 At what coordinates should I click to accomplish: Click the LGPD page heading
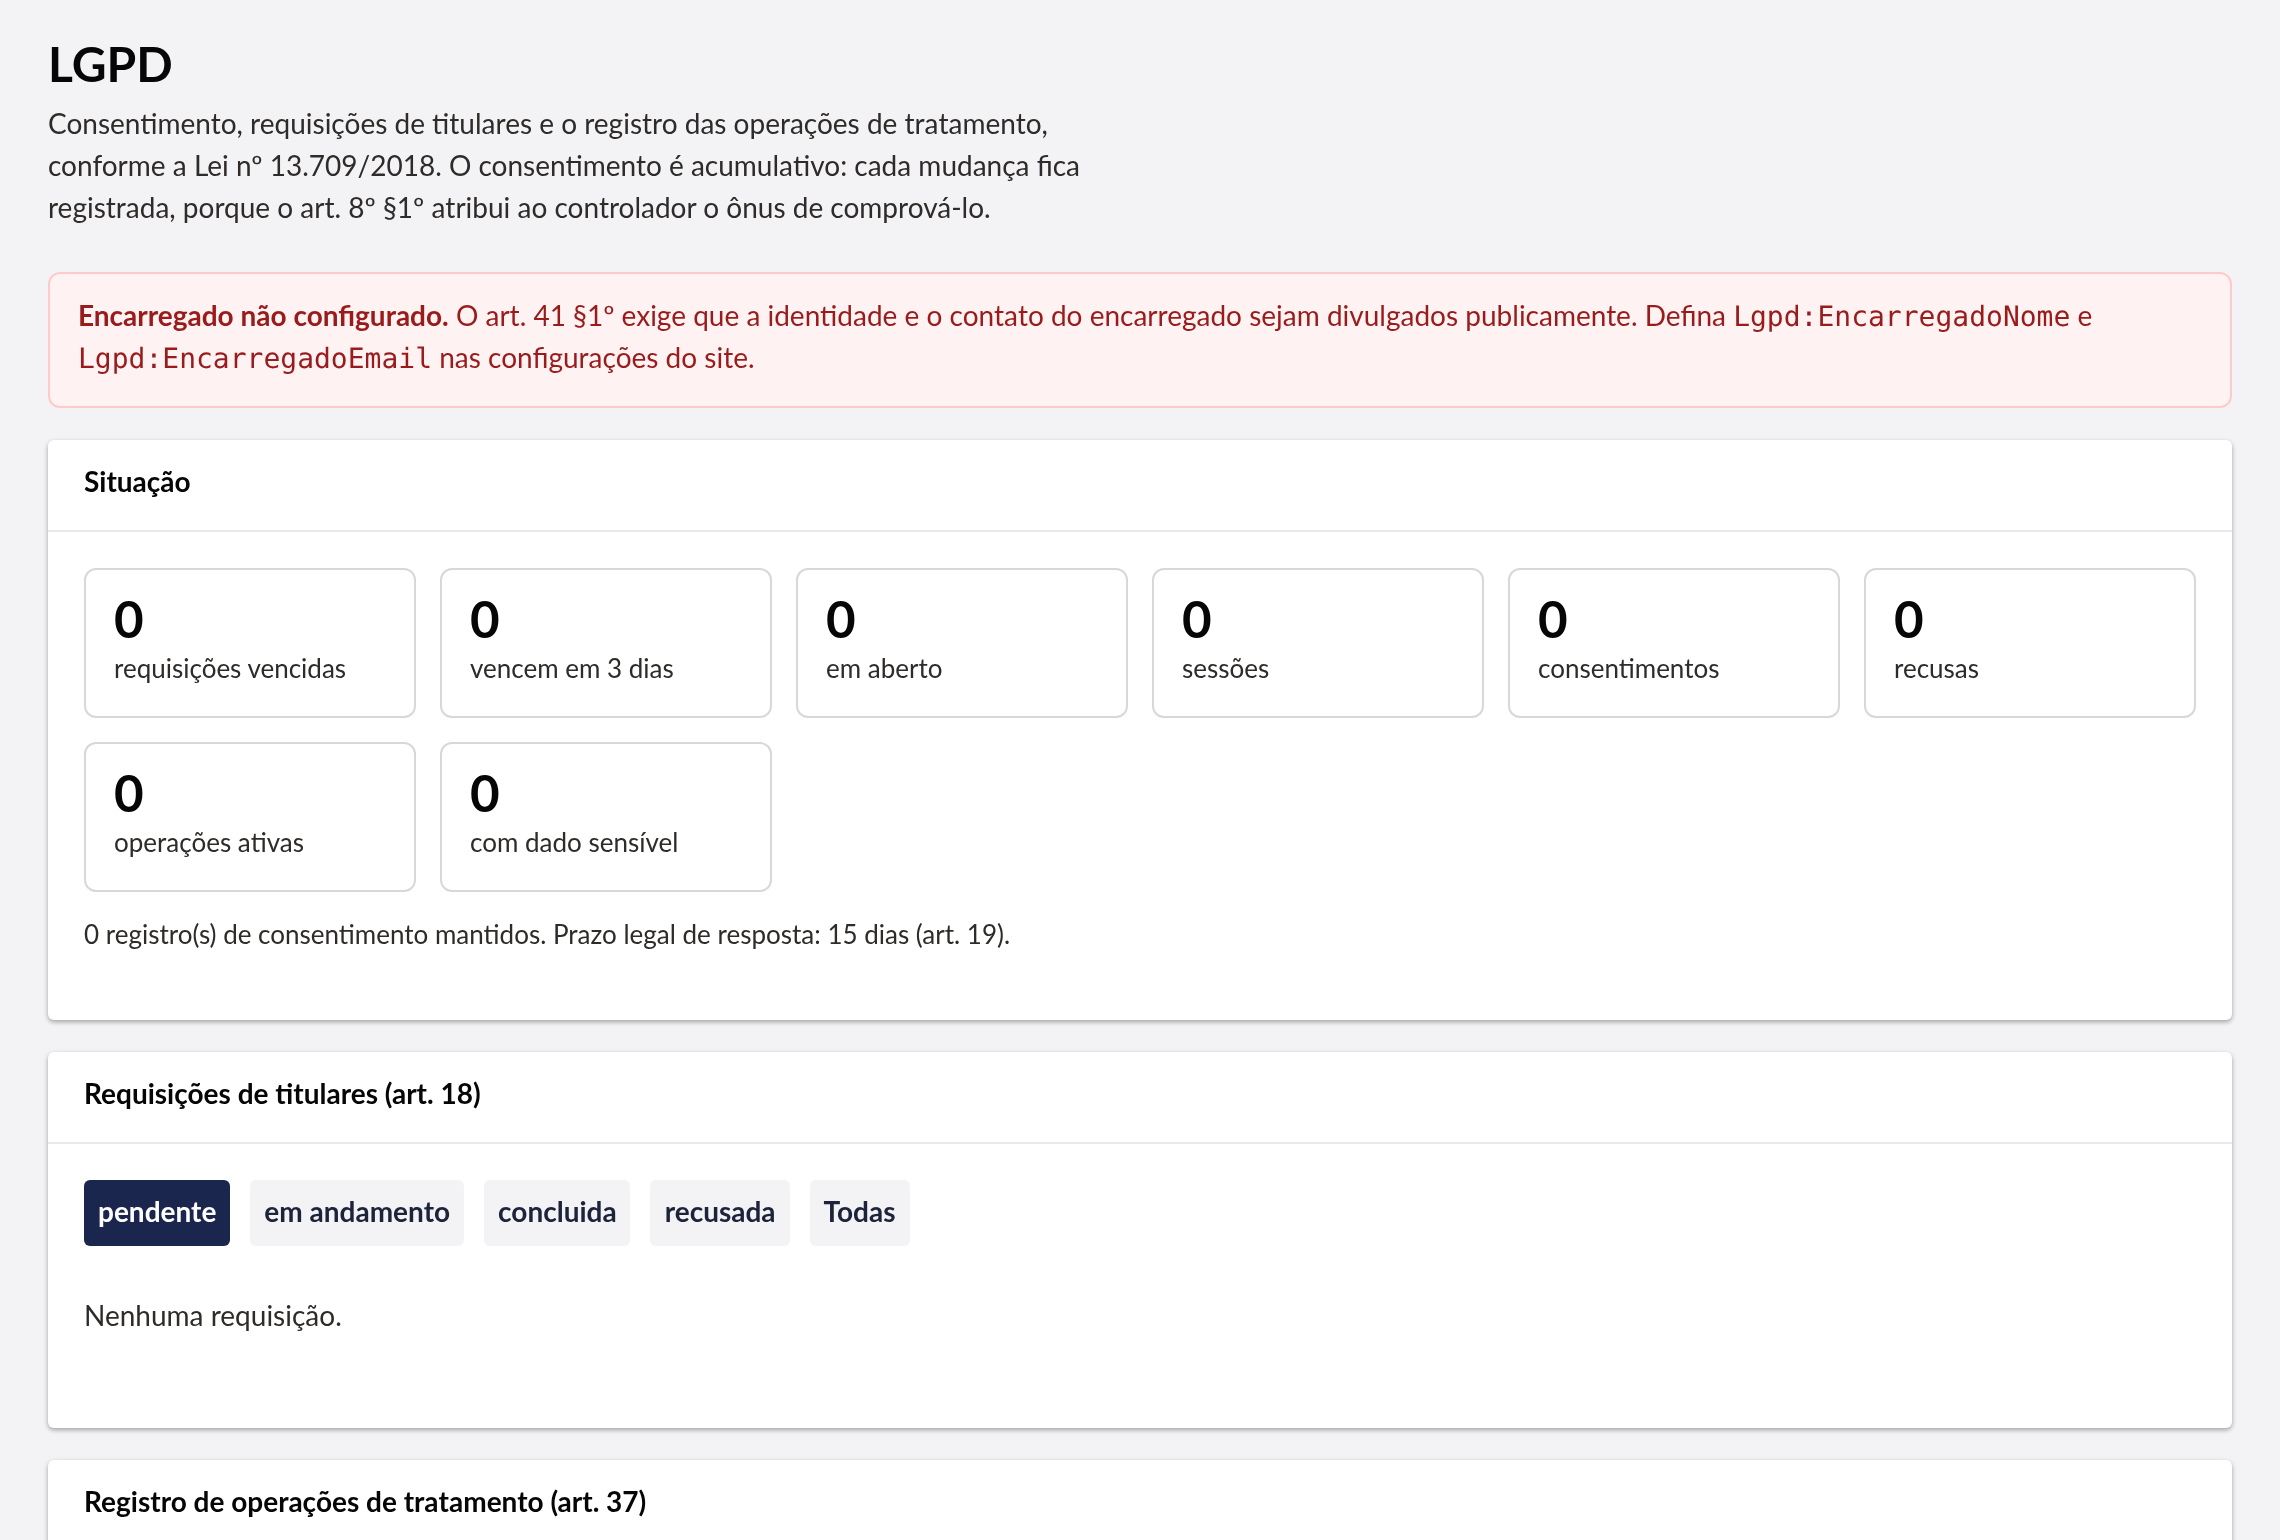pyautogui.click(x=110, y=65)
